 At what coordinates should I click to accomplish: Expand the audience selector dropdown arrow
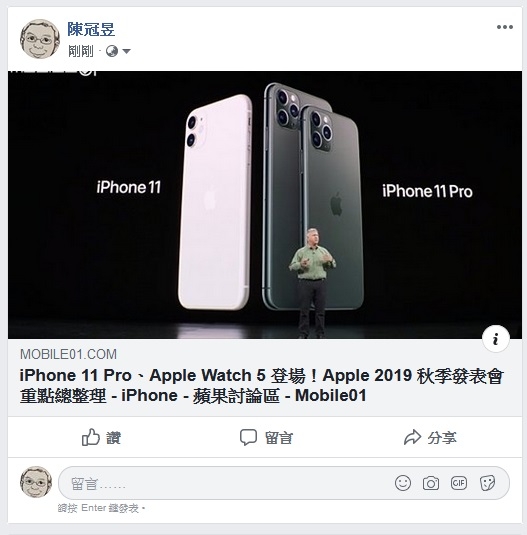(126, 52)
